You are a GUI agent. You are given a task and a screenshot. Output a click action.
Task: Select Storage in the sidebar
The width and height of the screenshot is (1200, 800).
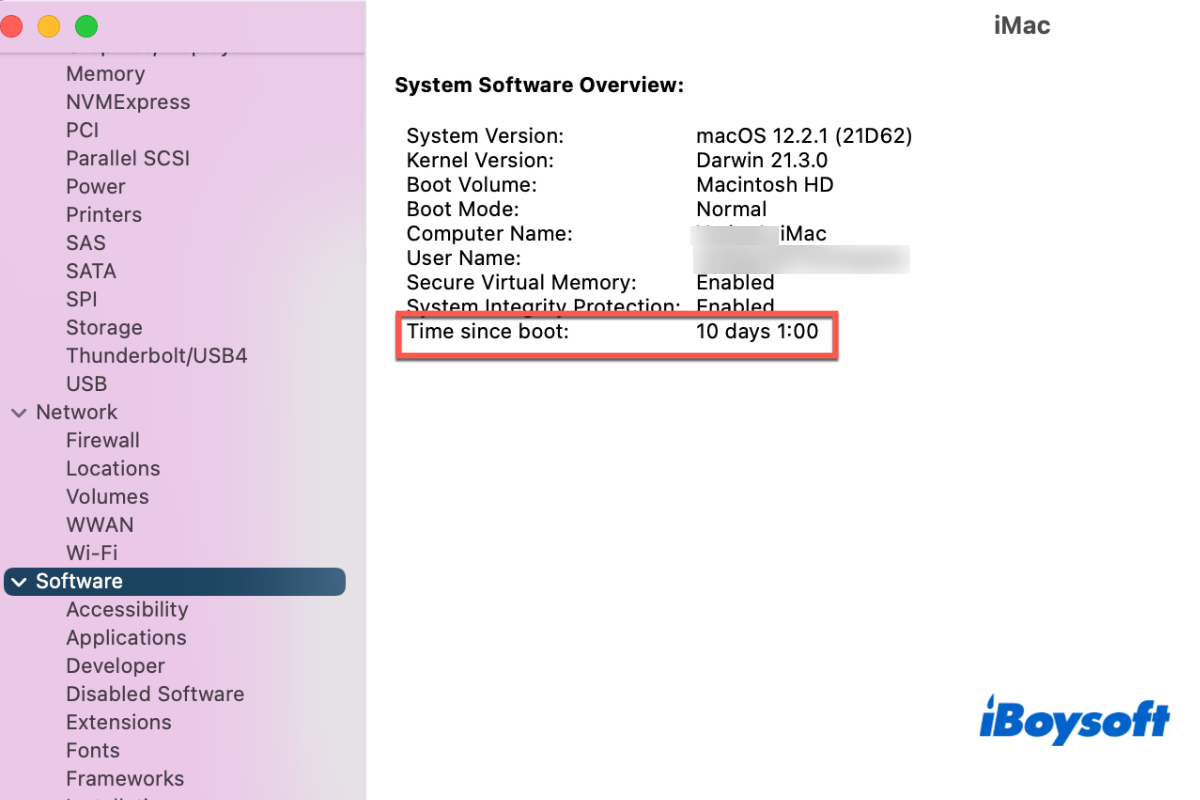pyautogui.click(x=104, y=327)
